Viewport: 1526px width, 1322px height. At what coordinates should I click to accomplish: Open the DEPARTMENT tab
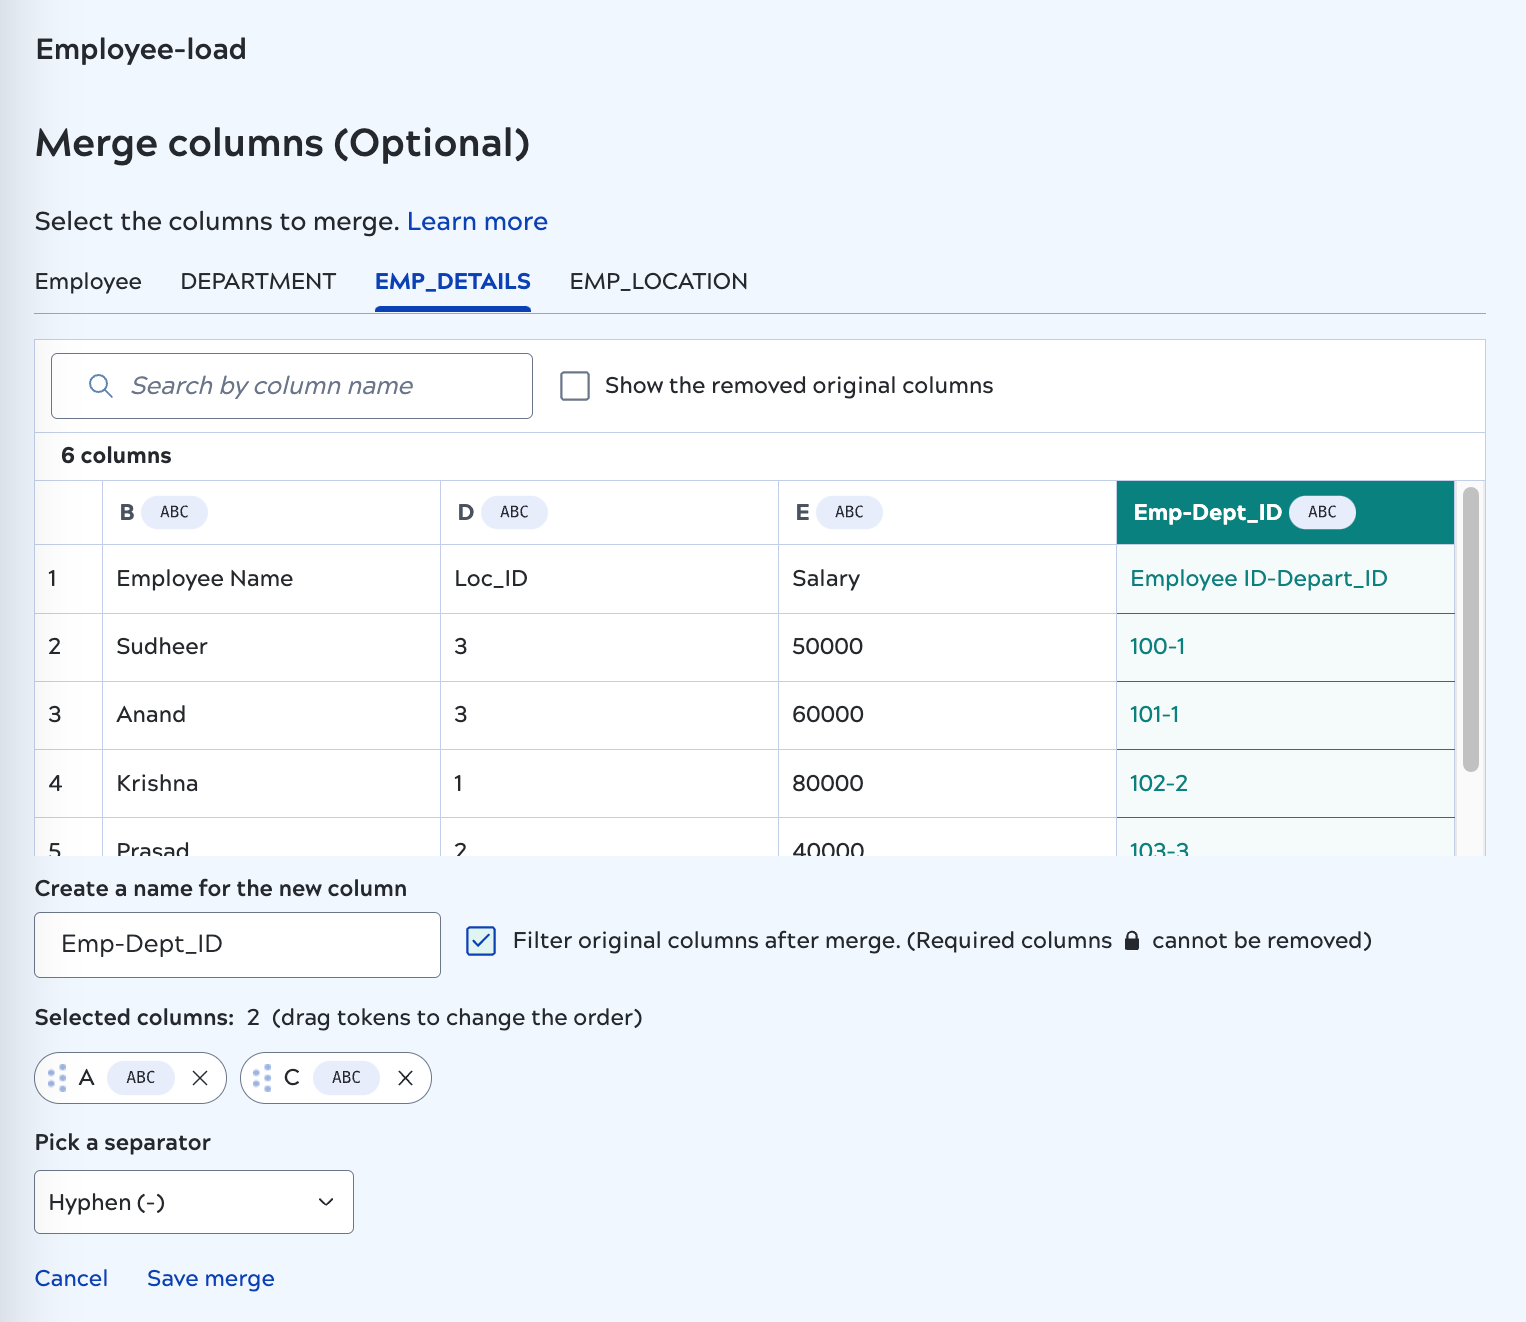[x=258, y=282]
